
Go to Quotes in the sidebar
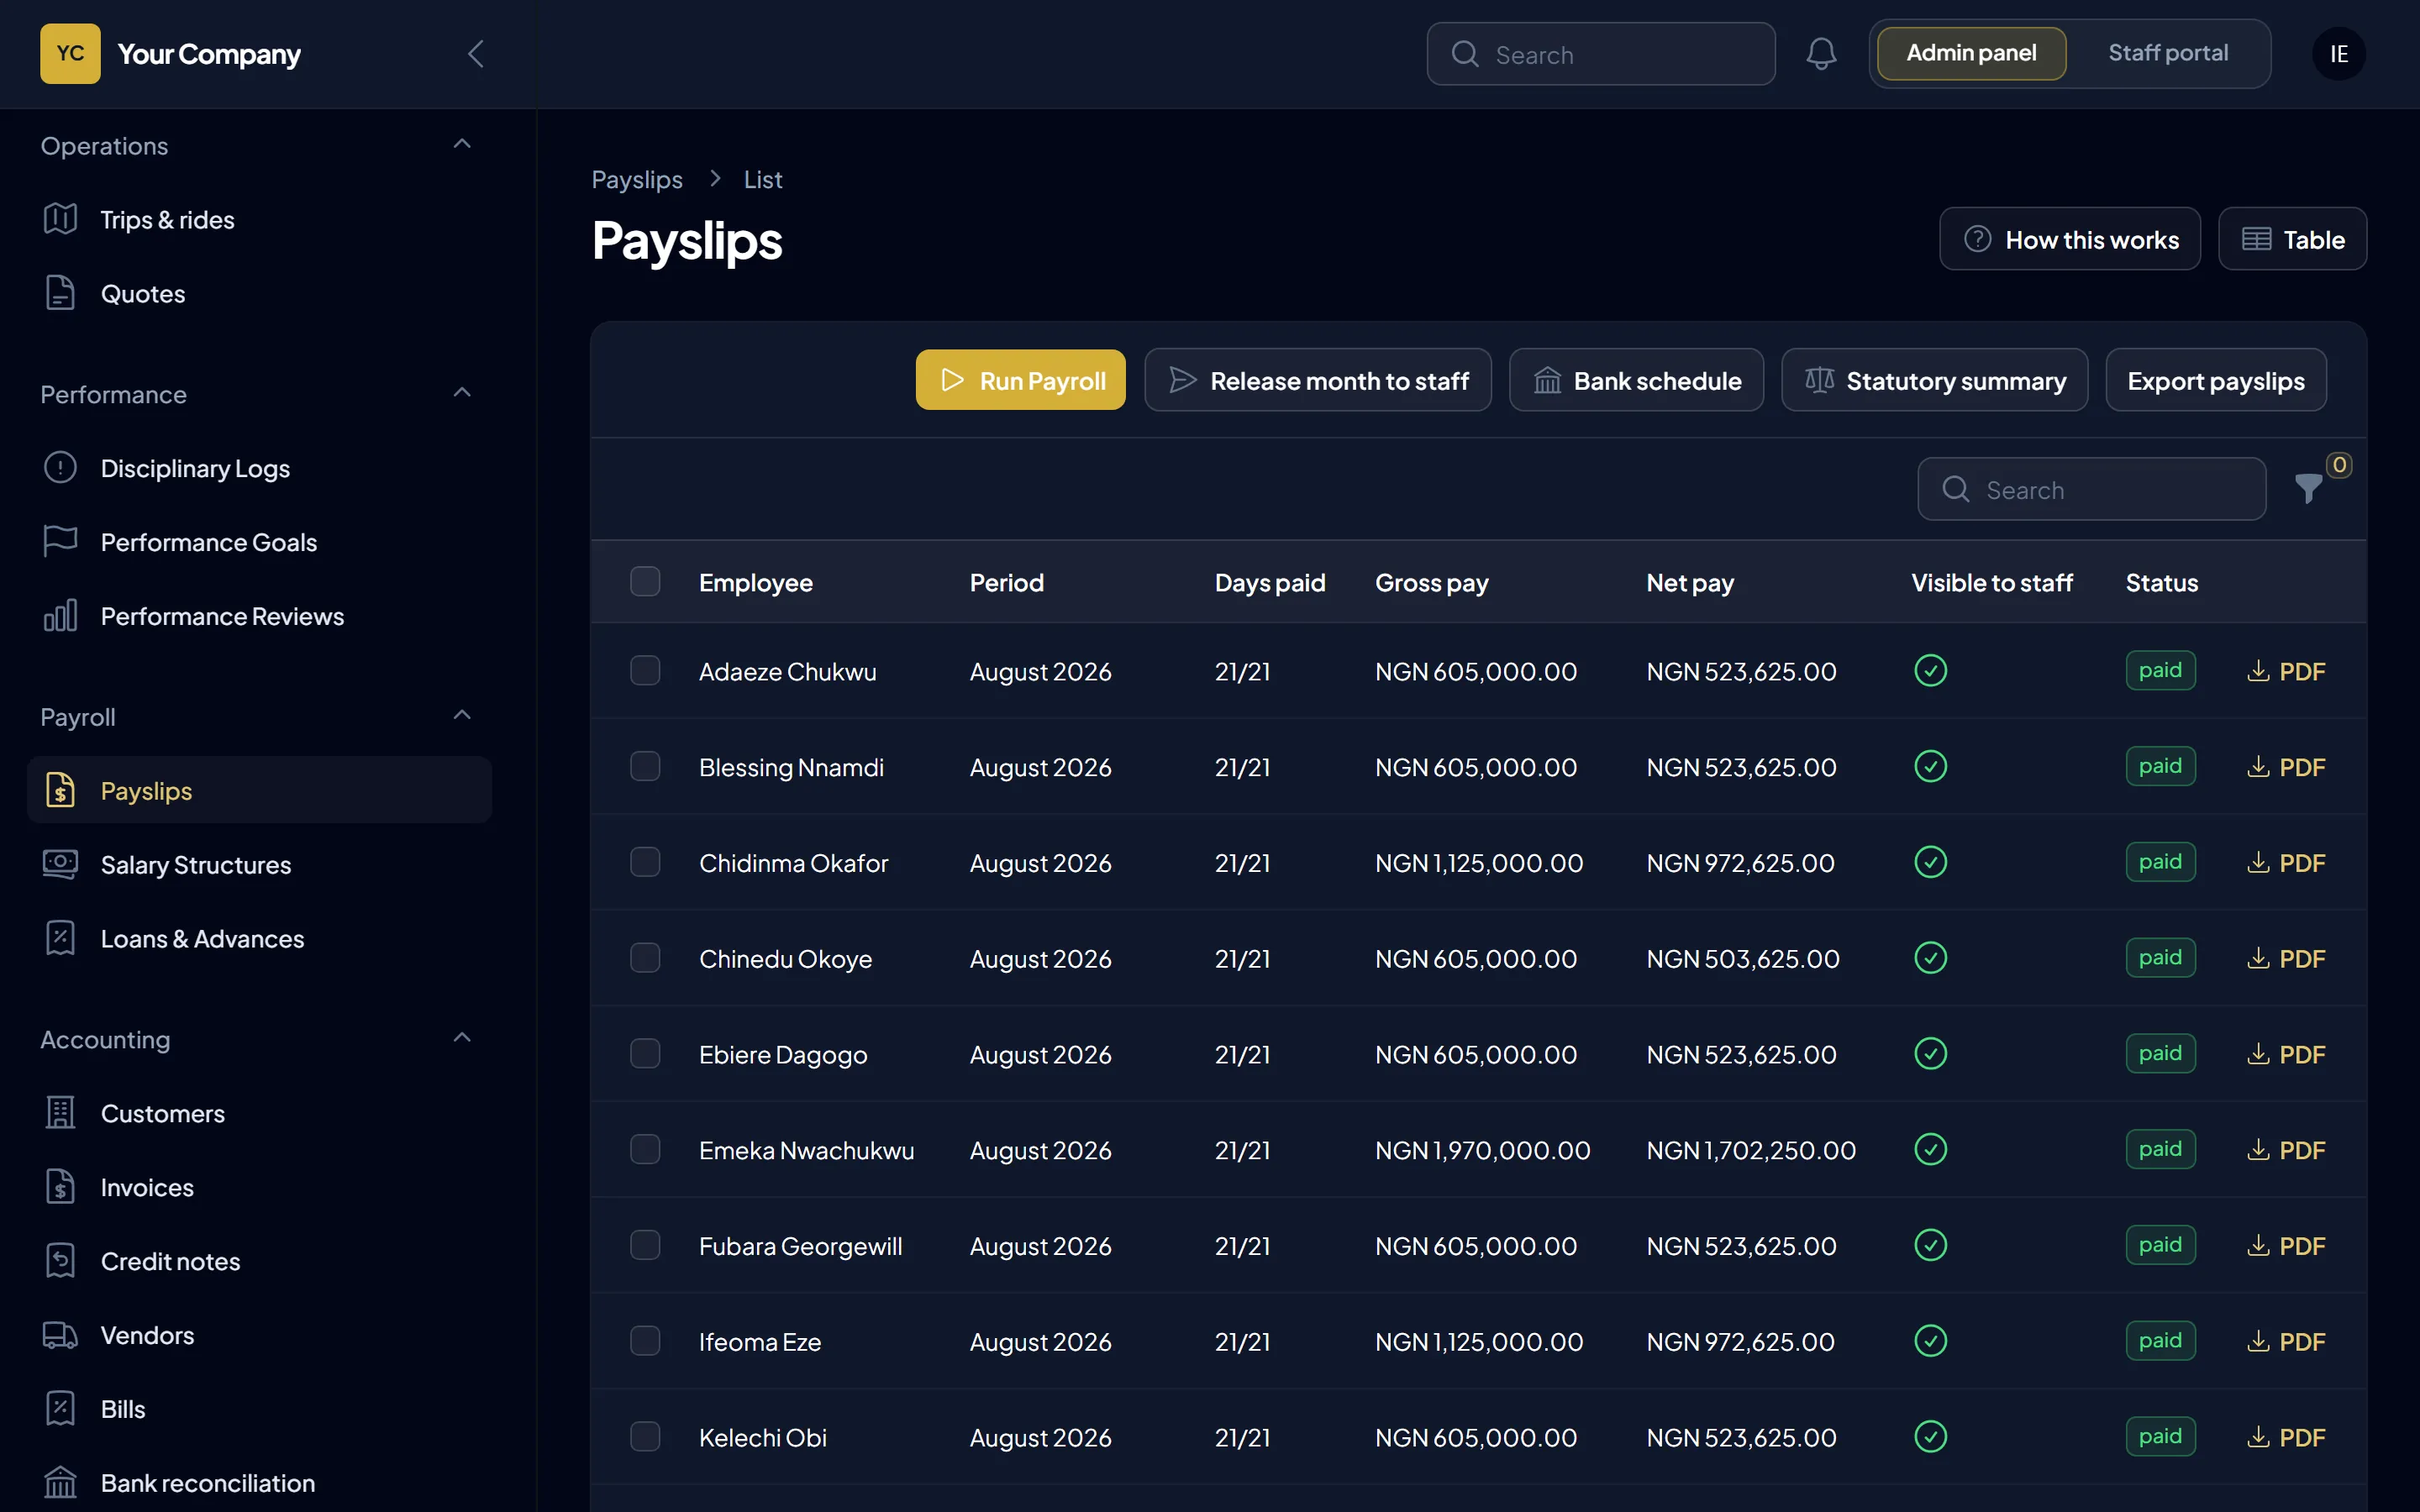coord(260,294)
